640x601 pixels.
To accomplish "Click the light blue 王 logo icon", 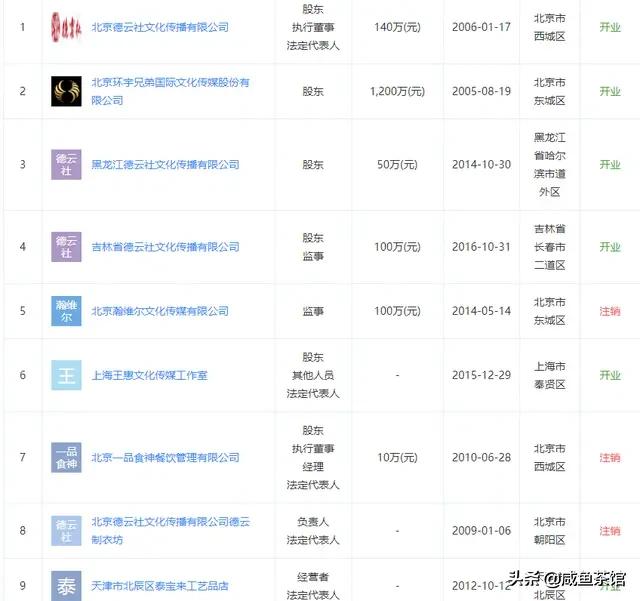I will [66, 375].
